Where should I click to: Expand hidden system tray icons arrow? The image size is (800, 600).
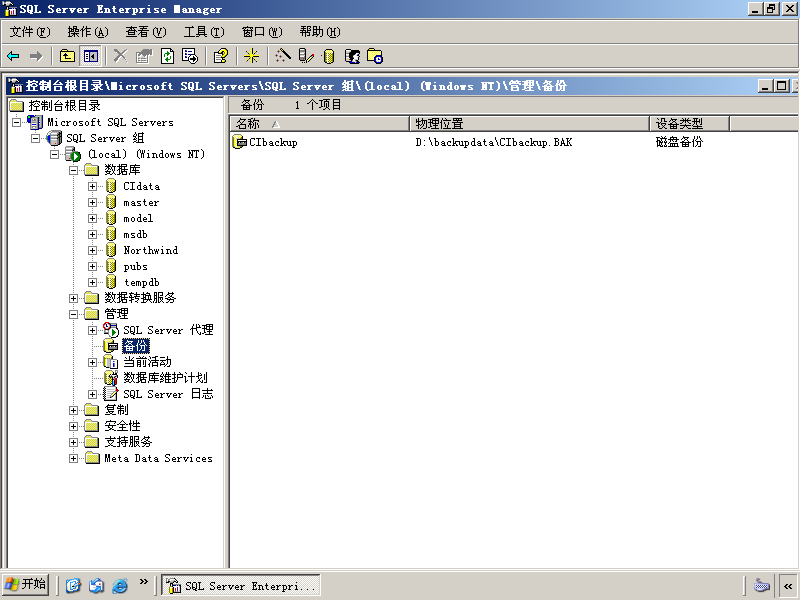(788, 586)
